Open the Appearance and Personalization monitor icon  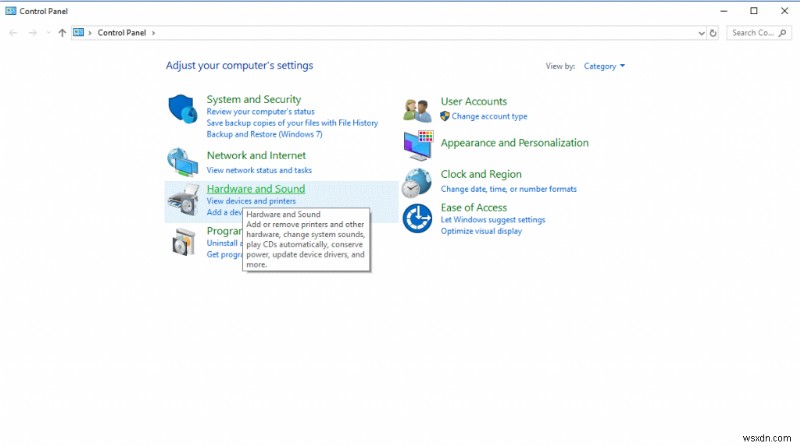[417, 146]
